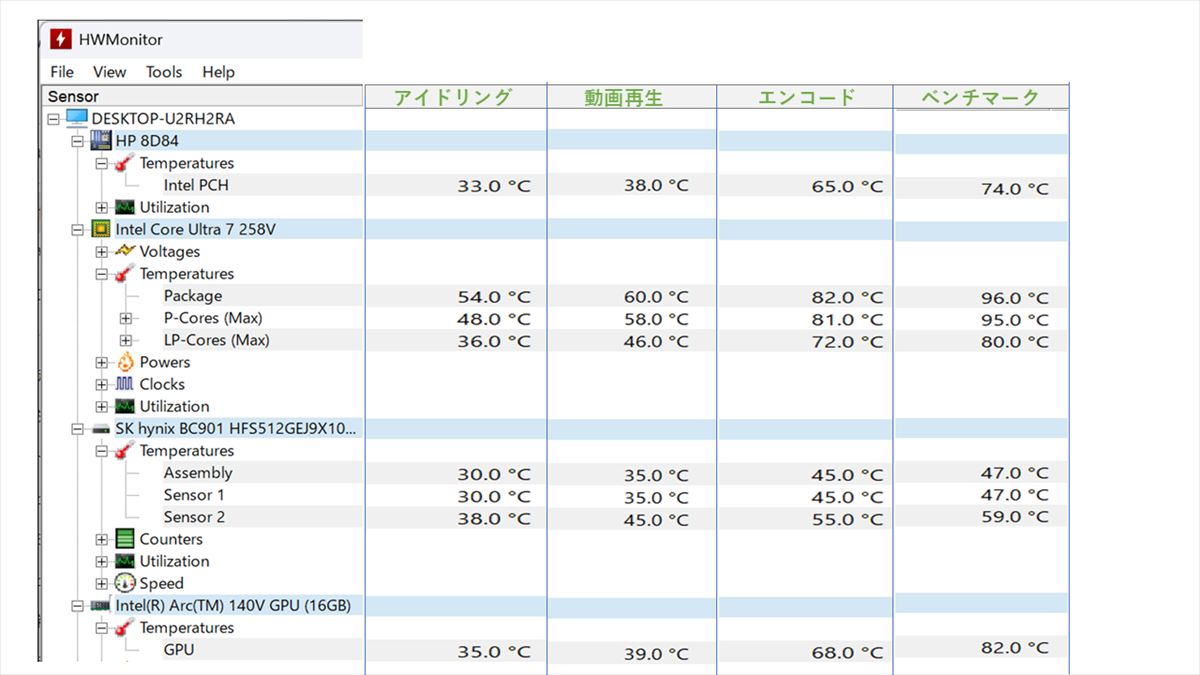Click the 38.0 °C Sensor 2 idling value

(x=494, y=519)
